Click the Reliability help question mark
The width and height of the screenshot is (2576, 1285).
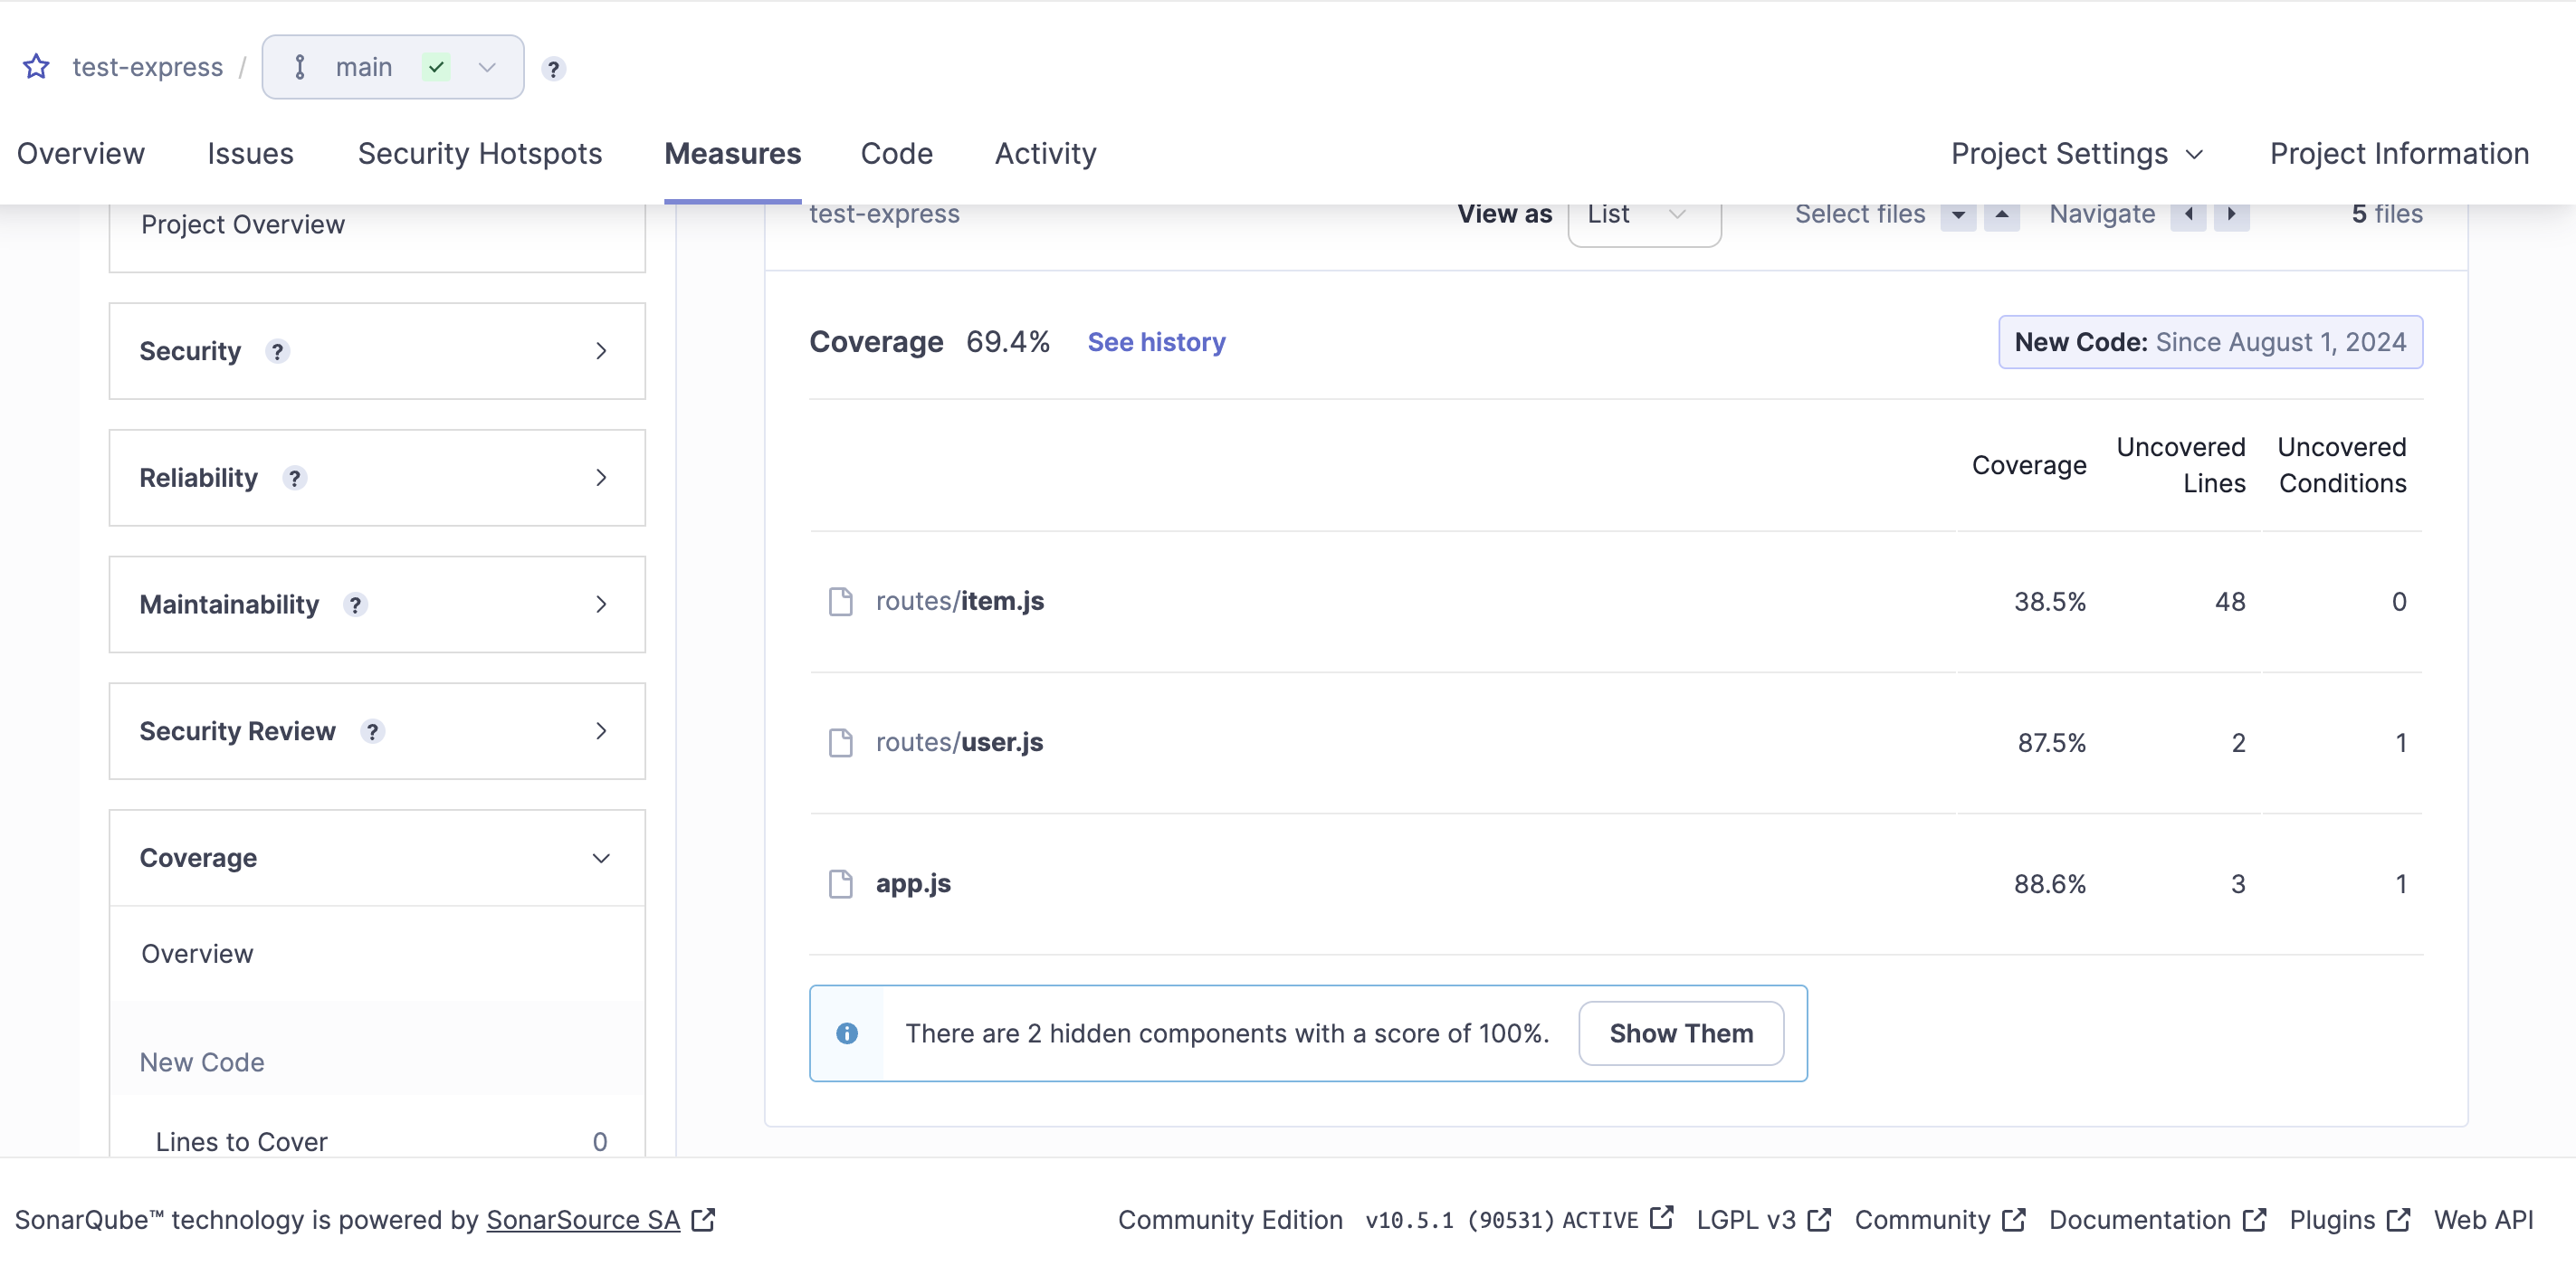pyautogui.click(x=294, y=479)
